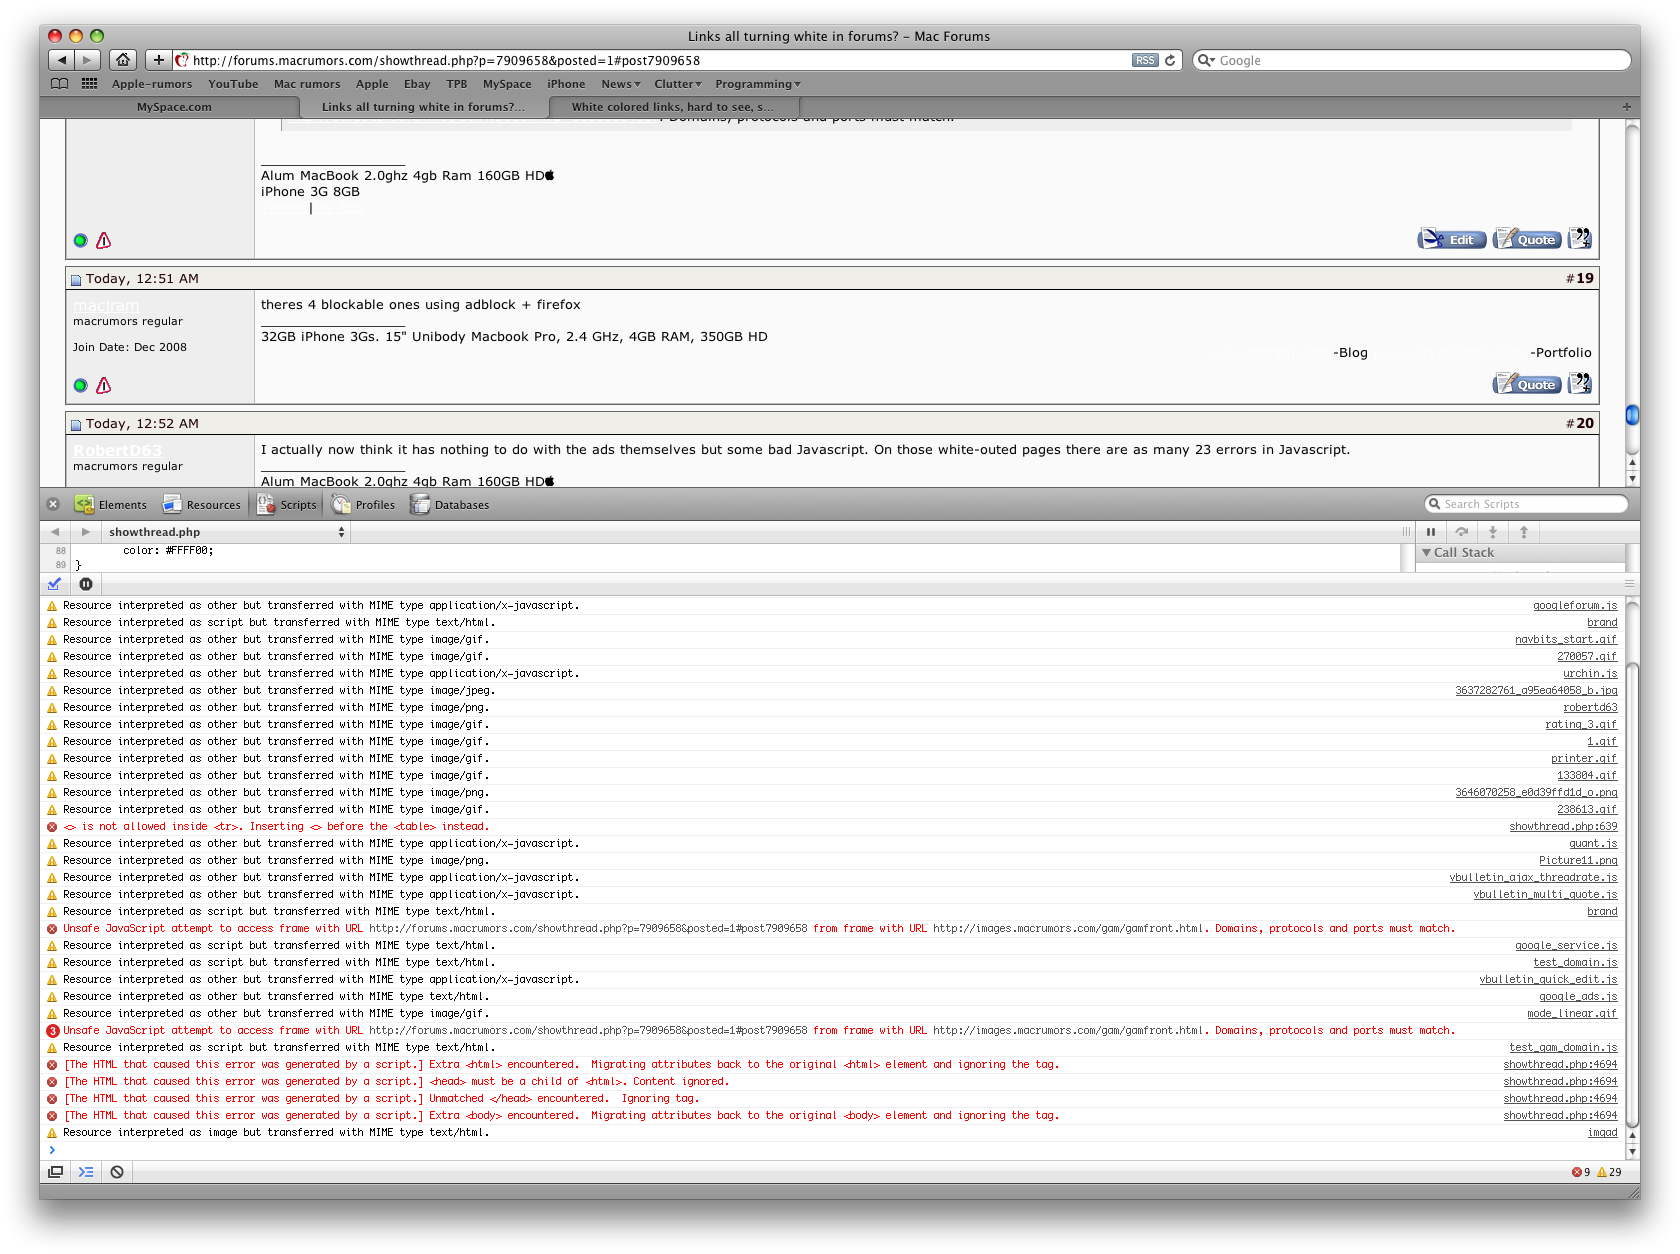Multi-quote icon on post #19
The width and height of the screenshot is (1680, 1254).
point(1580,384)
